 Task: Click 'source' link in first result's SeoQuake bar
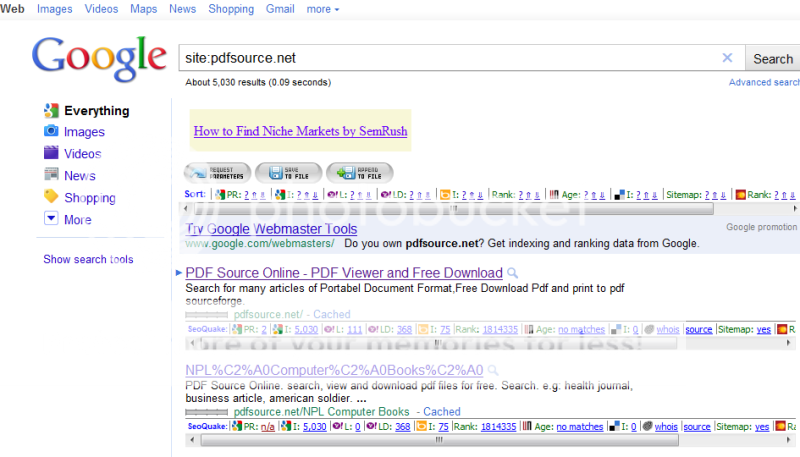click(698, 329)
